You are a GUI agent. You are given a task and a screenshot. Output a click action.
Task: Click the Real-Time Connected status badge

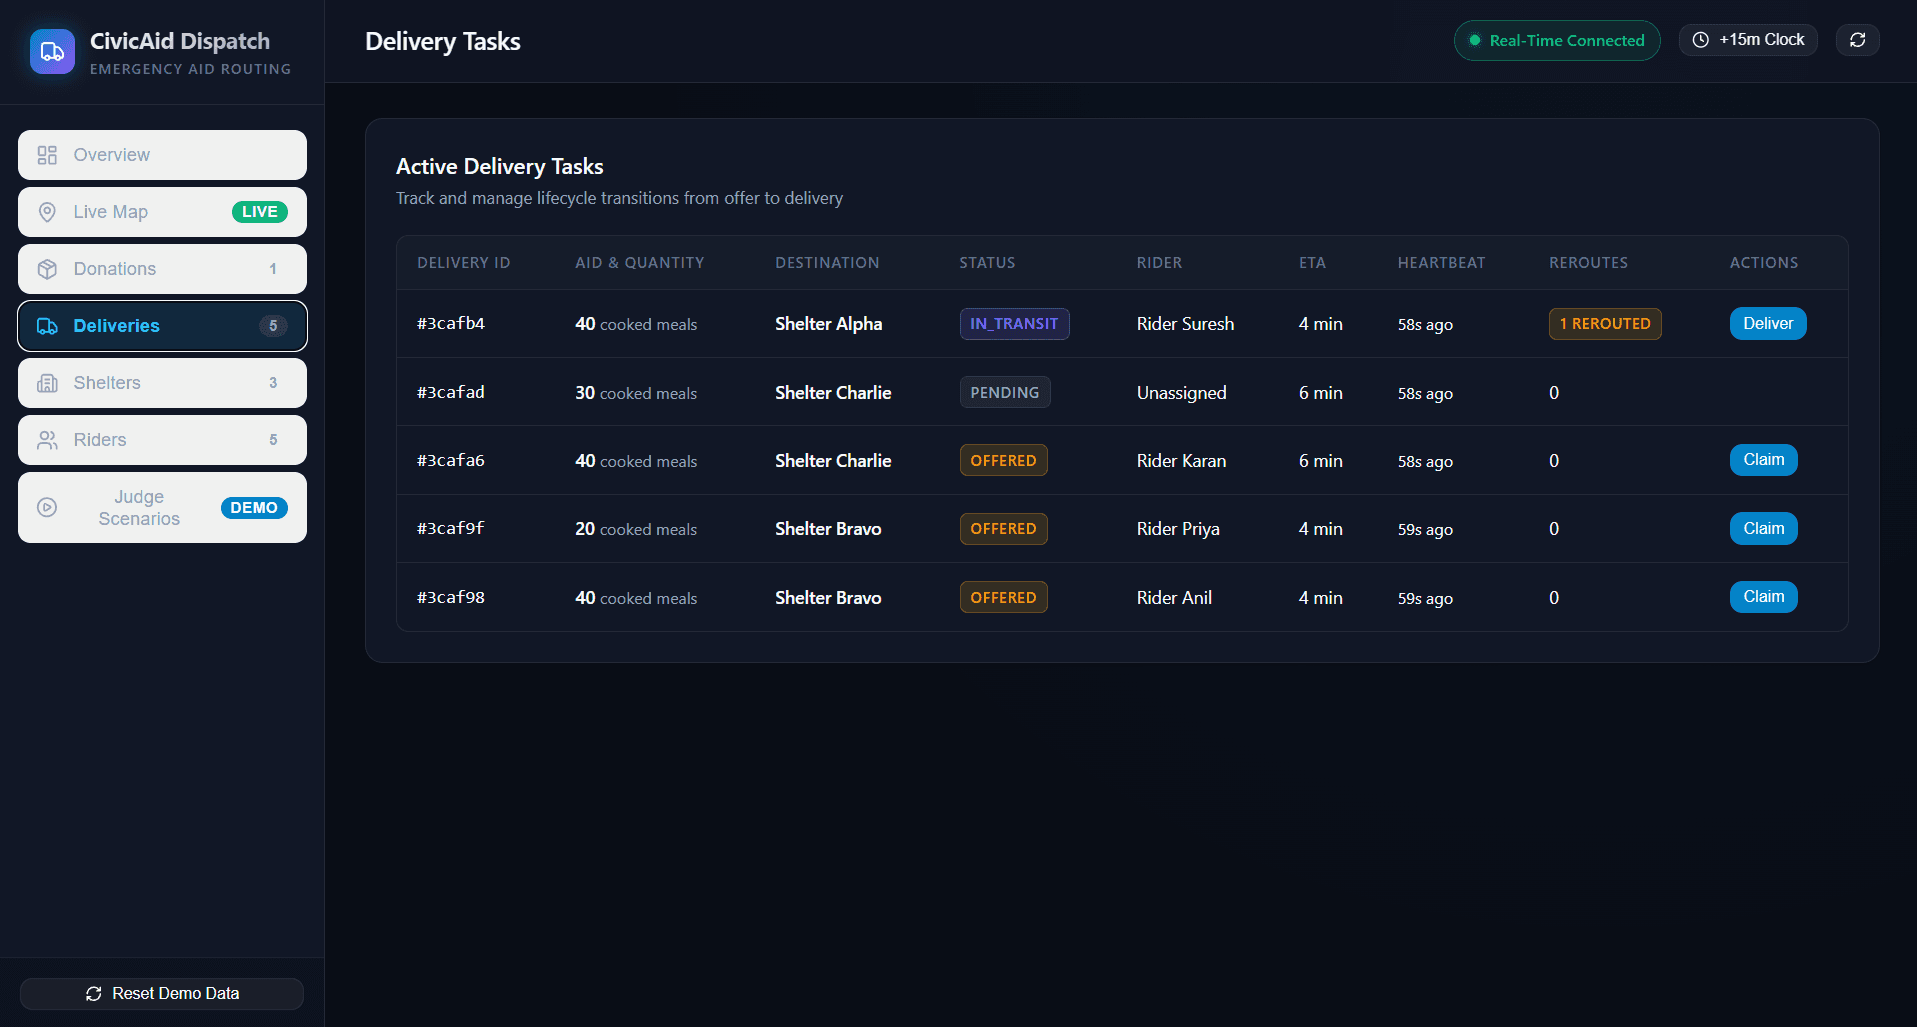(x=1557, y=40)
